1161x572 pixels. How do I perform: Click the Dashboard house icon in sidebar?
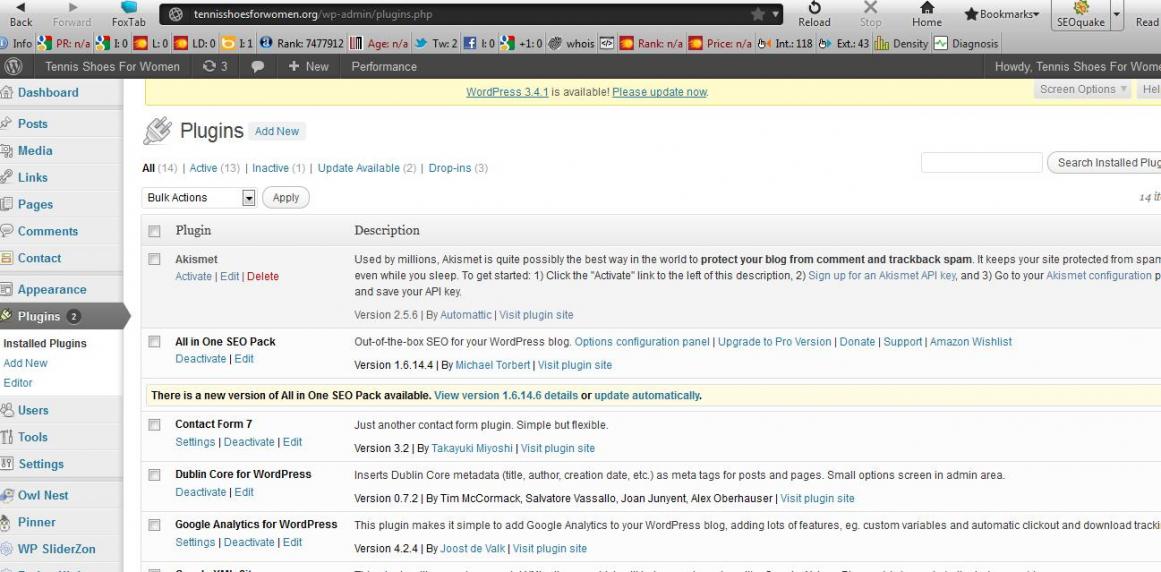(x=7, y=92)
